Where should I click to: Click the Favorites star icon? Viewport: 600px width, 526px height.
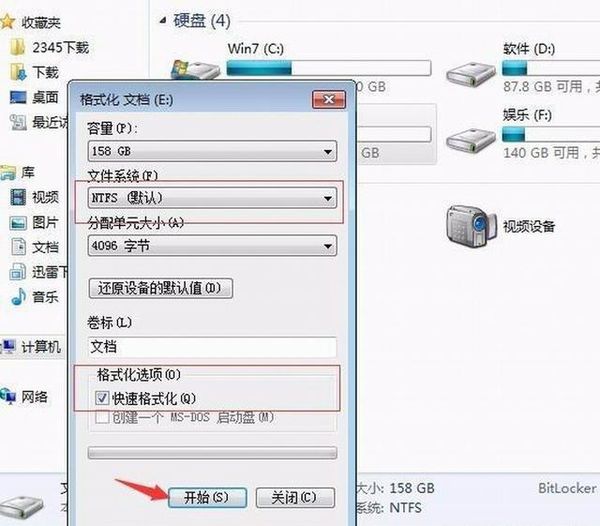[7, 22]
